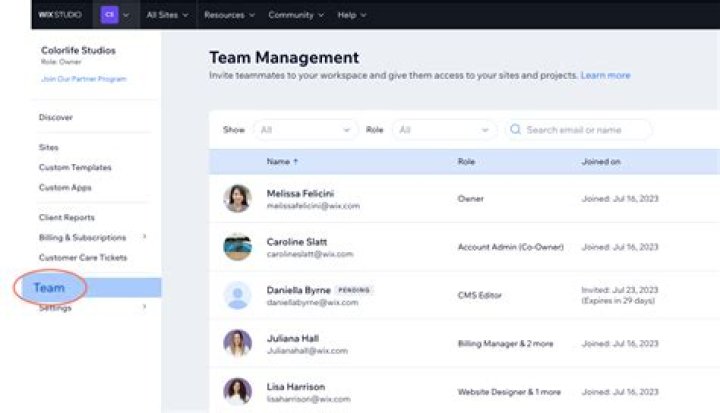Click Daniella Byrne's placeholder avatar icon
The height and width of the screenshot is (413, 720).
point(237,295)
